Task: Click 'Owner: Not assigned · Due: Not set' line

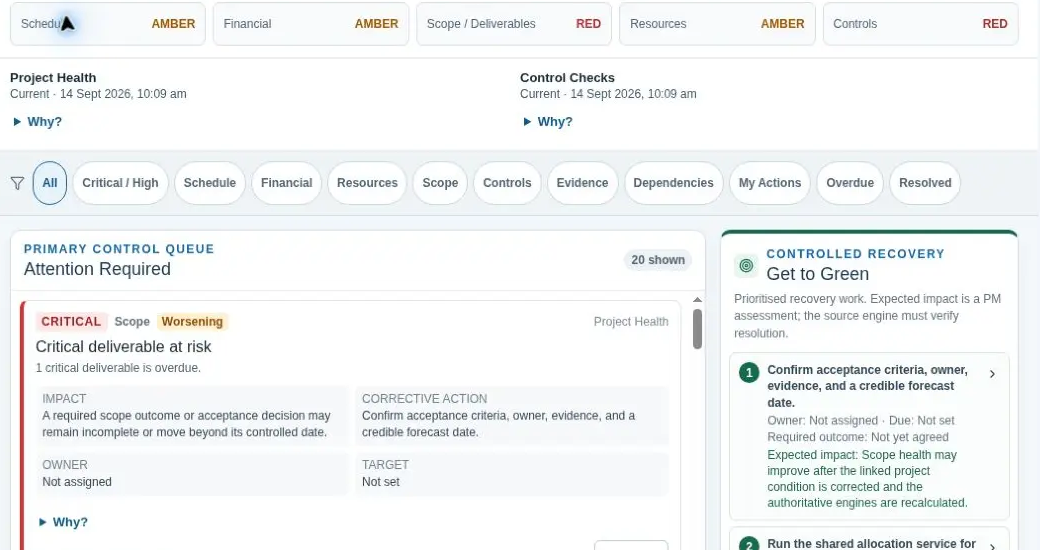Action: [861, 421]
